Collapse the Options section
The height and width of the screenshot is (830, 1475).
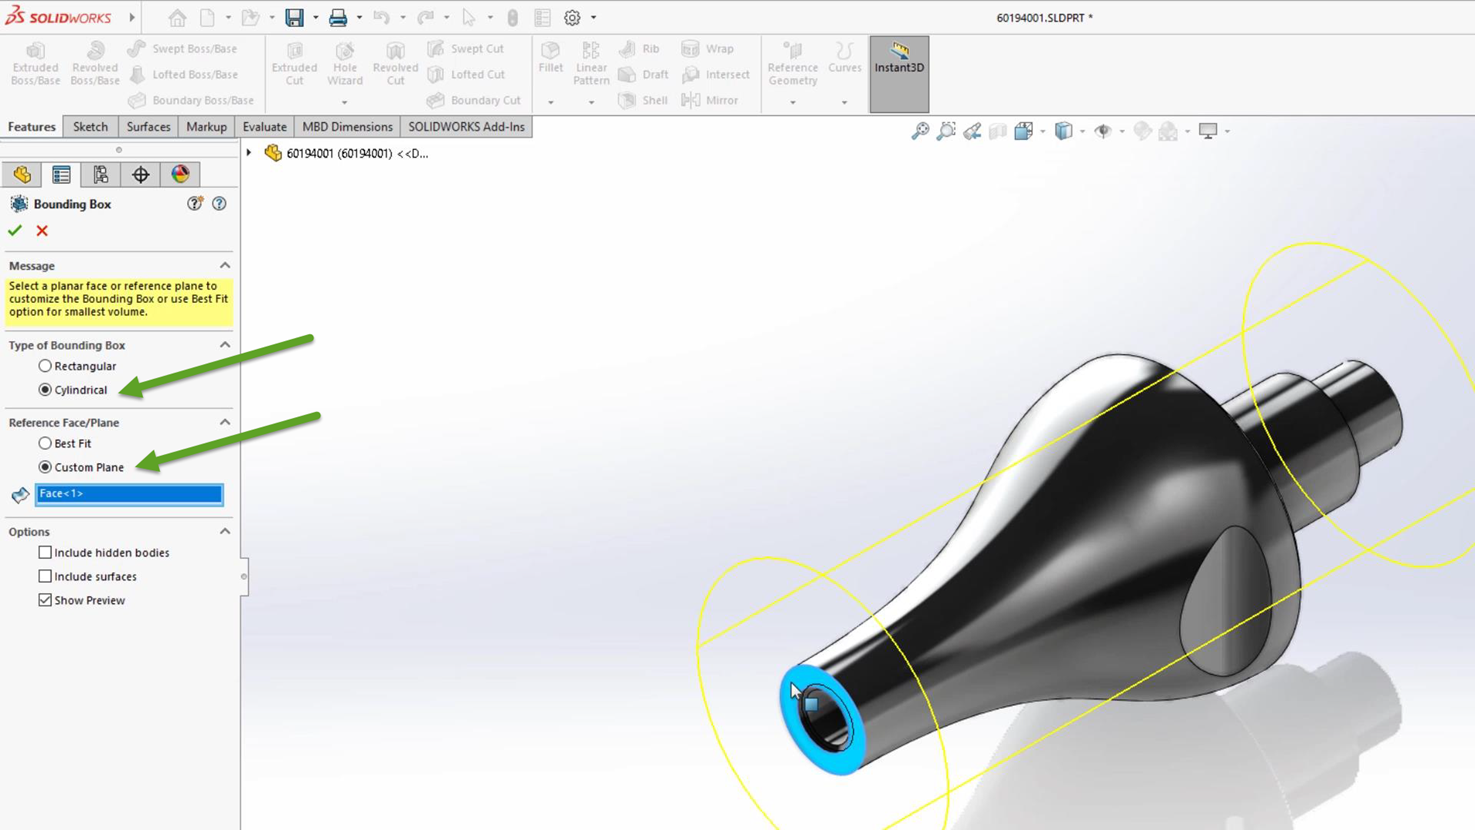[x=225, y=531]
